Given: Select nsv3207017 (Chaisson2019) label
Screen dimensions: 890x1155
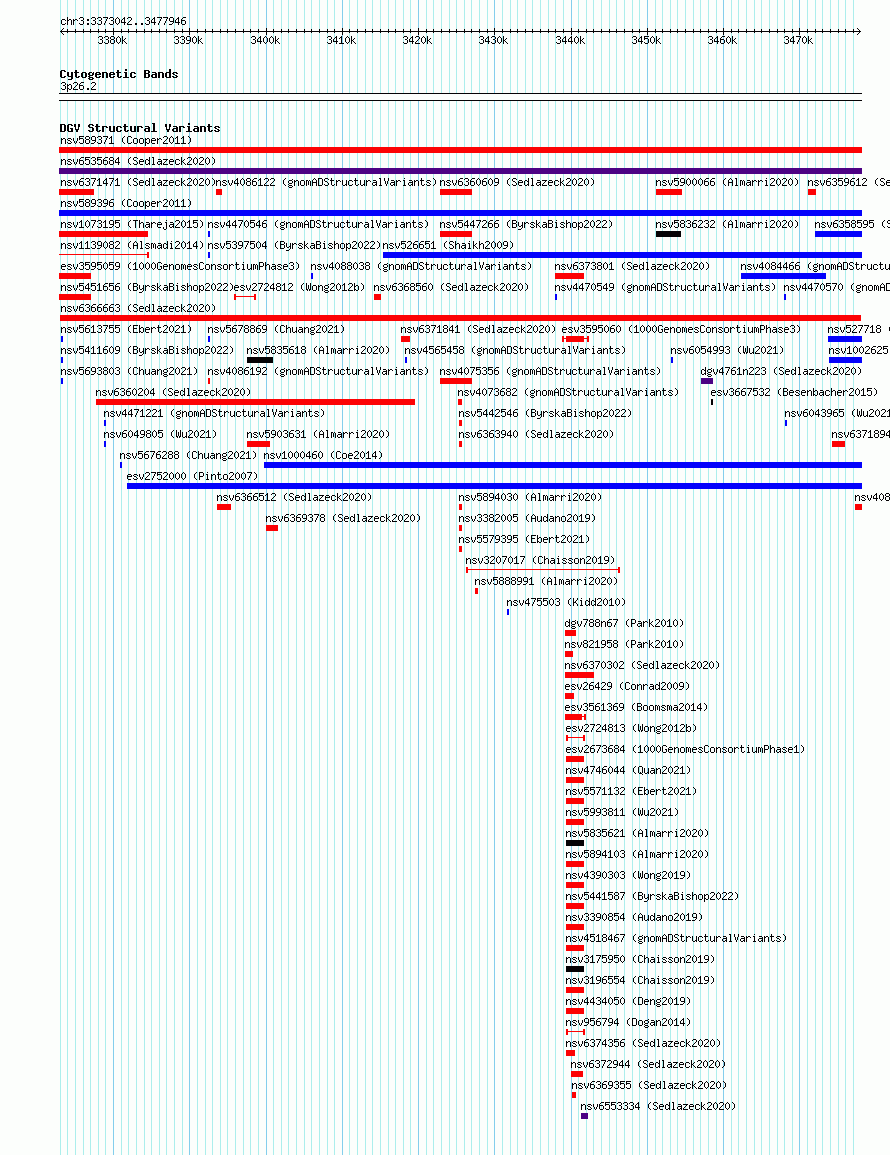Looking at the screenshot, I should 540,560.
